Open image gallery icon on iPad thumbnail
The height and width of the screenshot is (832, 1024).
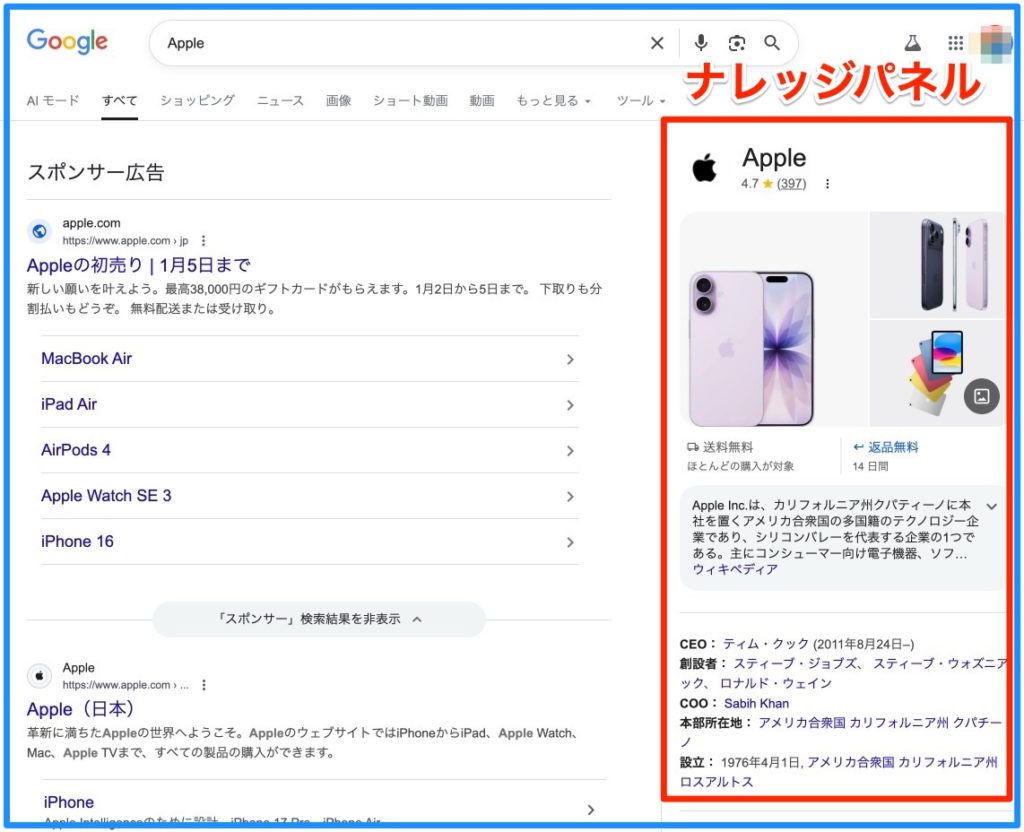click(981, 396)
